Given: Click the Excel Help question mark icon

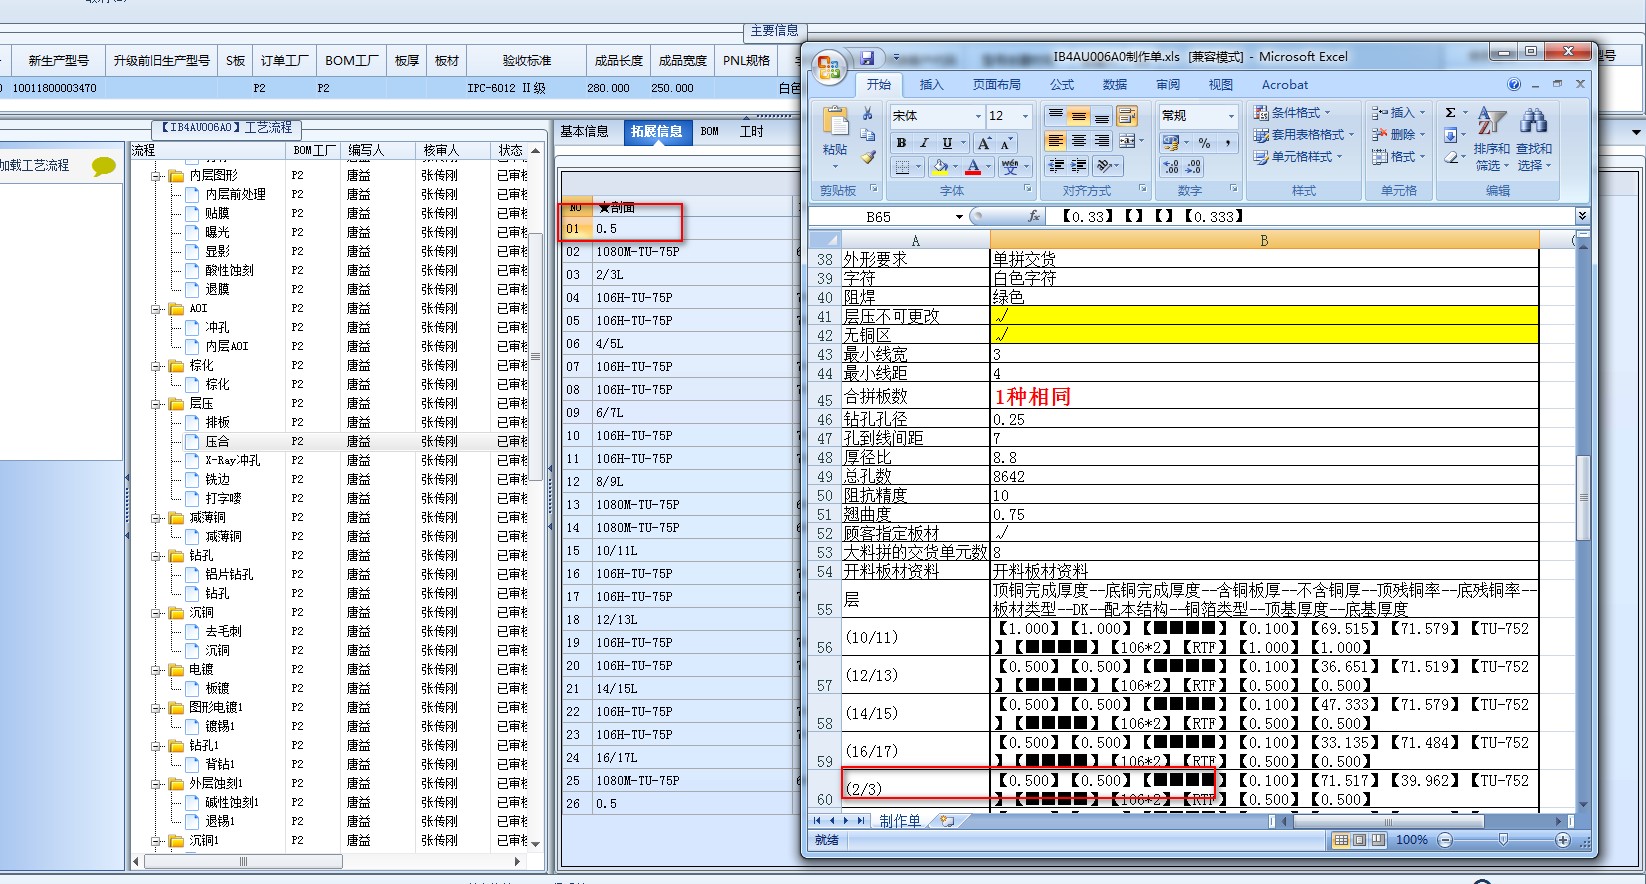Looking at the screenshot, I should [1514, 85].
